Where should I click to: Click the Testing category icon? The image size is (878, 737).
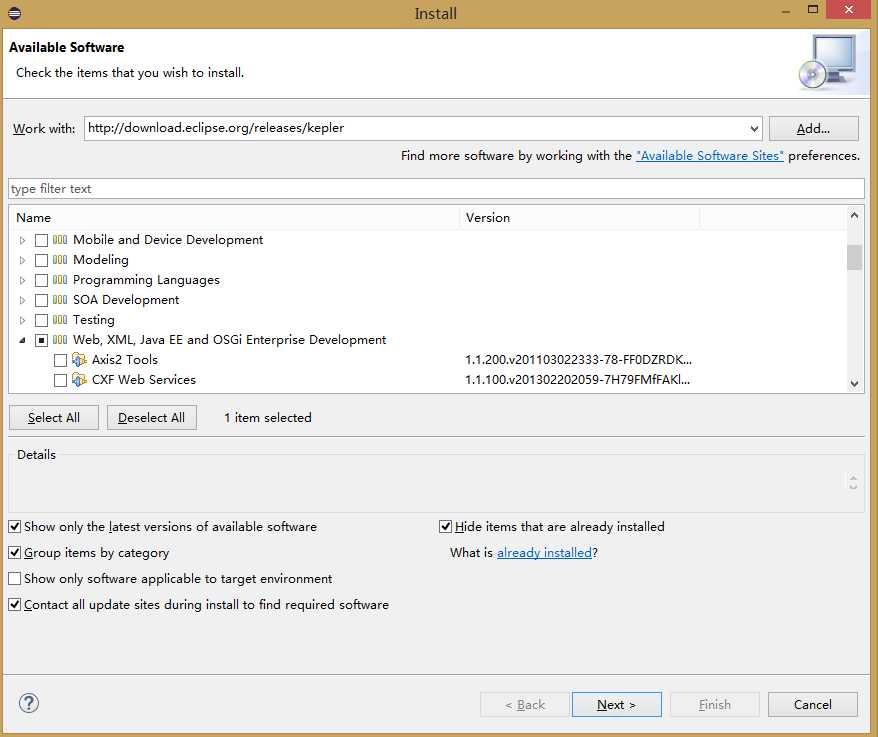point(60,320)
